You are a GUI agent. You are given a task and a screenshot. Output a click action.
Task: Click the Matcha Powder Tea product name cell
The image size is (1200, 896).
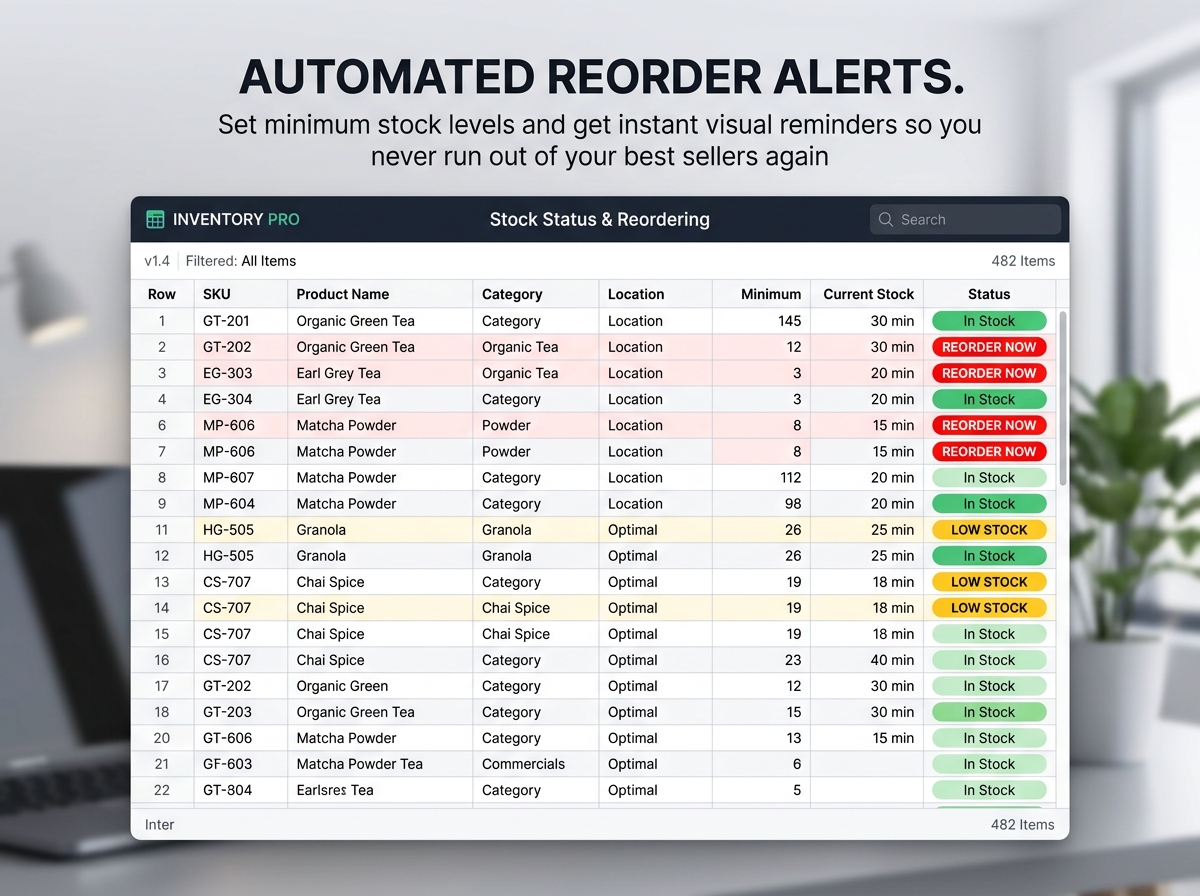[360, 764]
